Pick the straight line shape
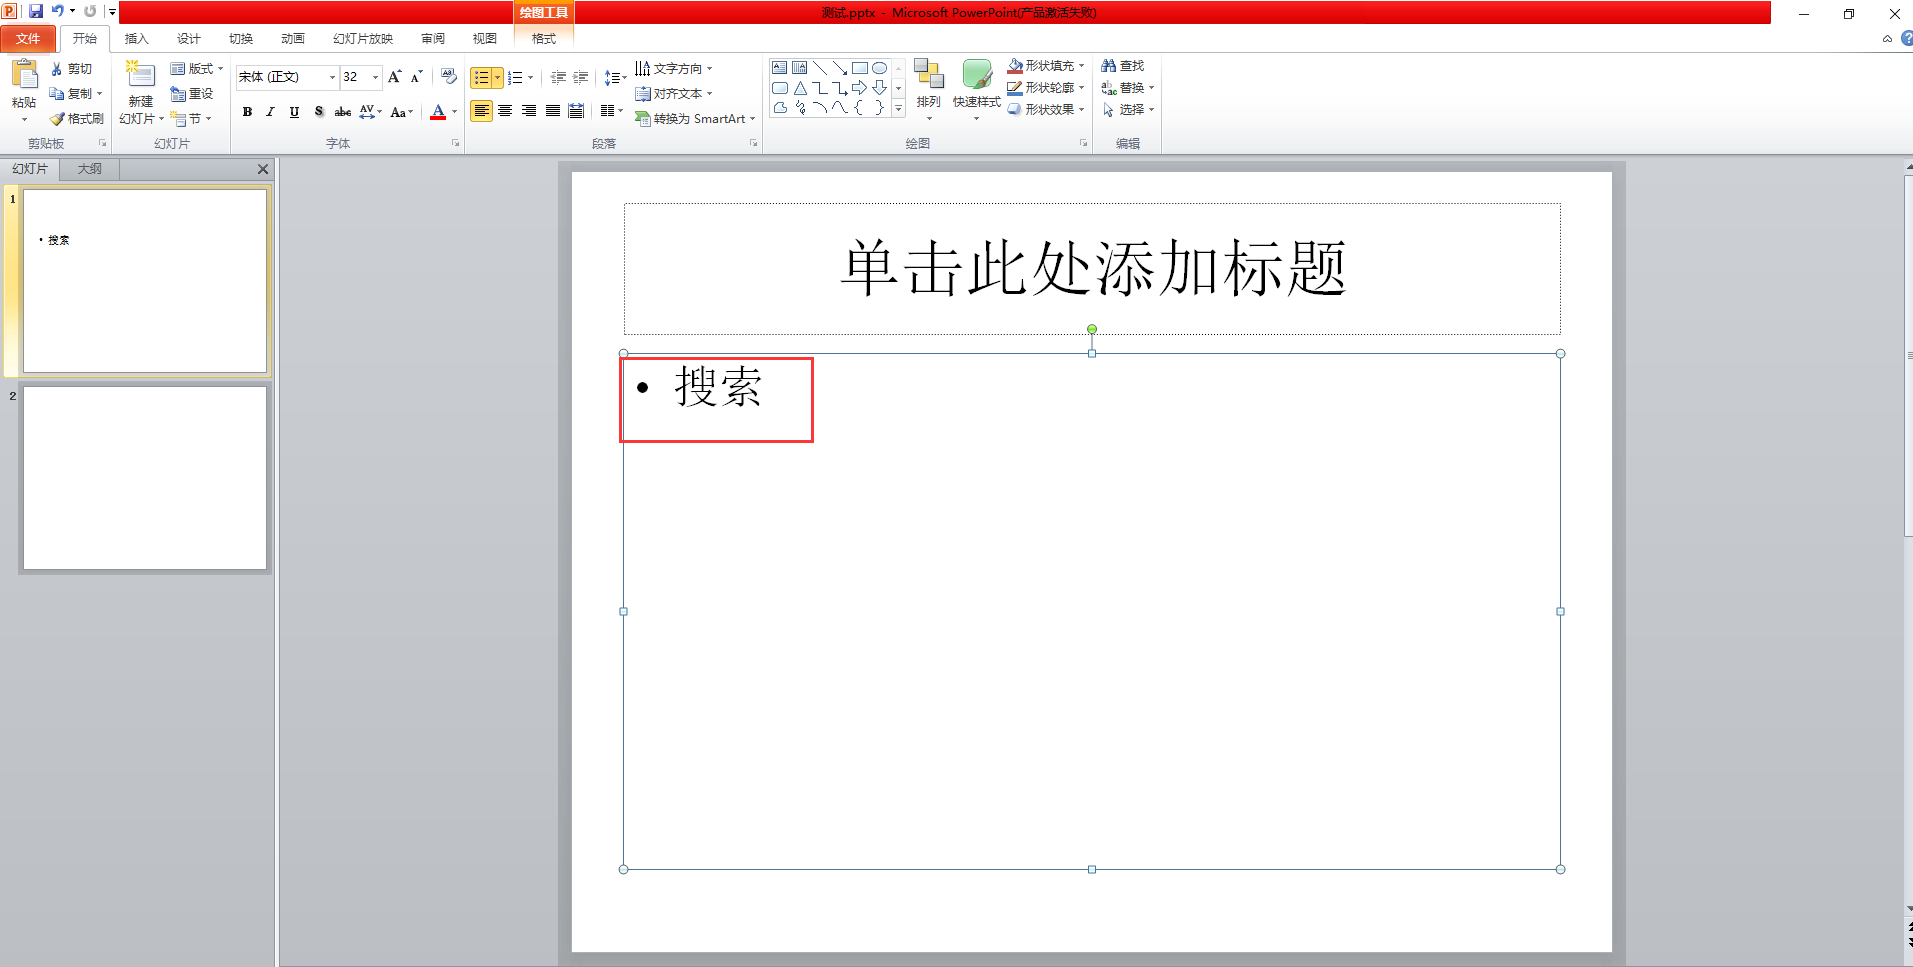The height and width of the screenshot is (967, 1913). (x=820, y=68)
